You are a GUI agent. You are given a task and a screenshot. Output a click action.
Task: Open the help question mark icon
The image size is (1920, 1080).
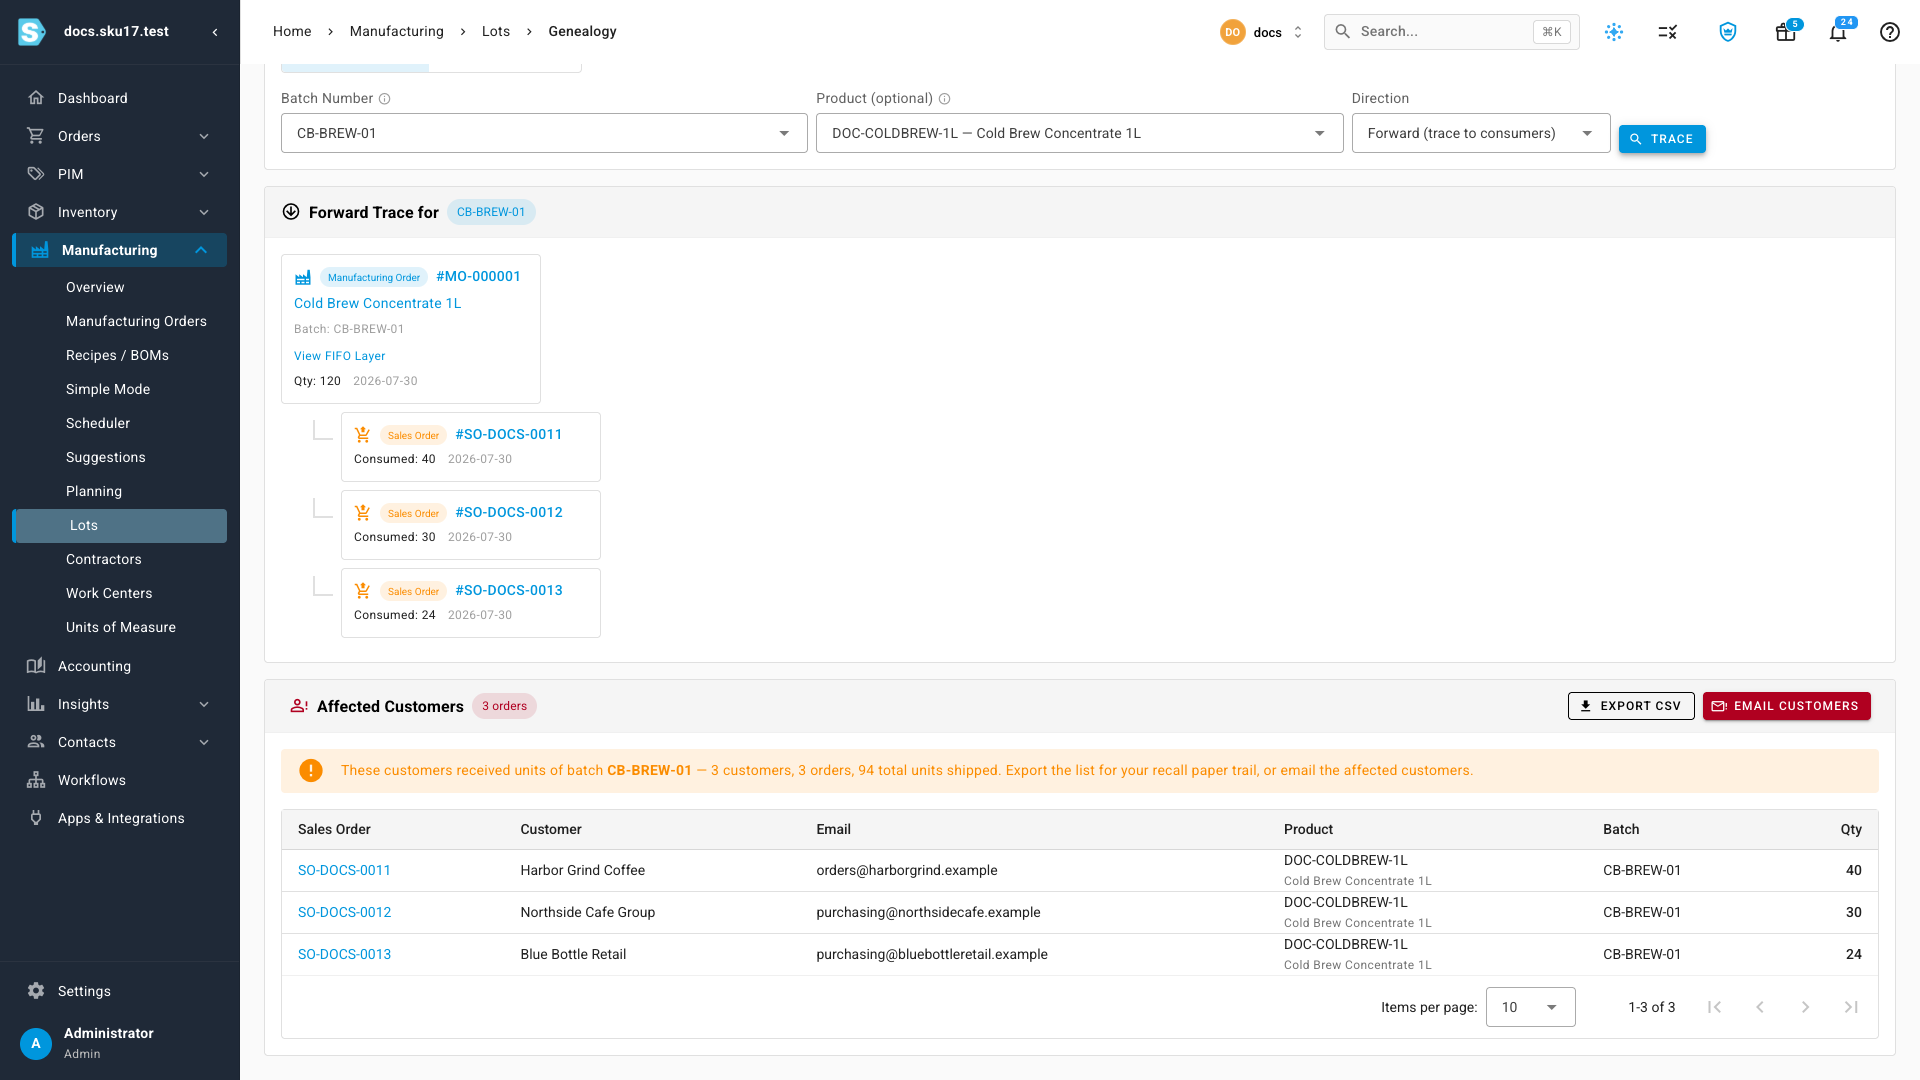1890,32
